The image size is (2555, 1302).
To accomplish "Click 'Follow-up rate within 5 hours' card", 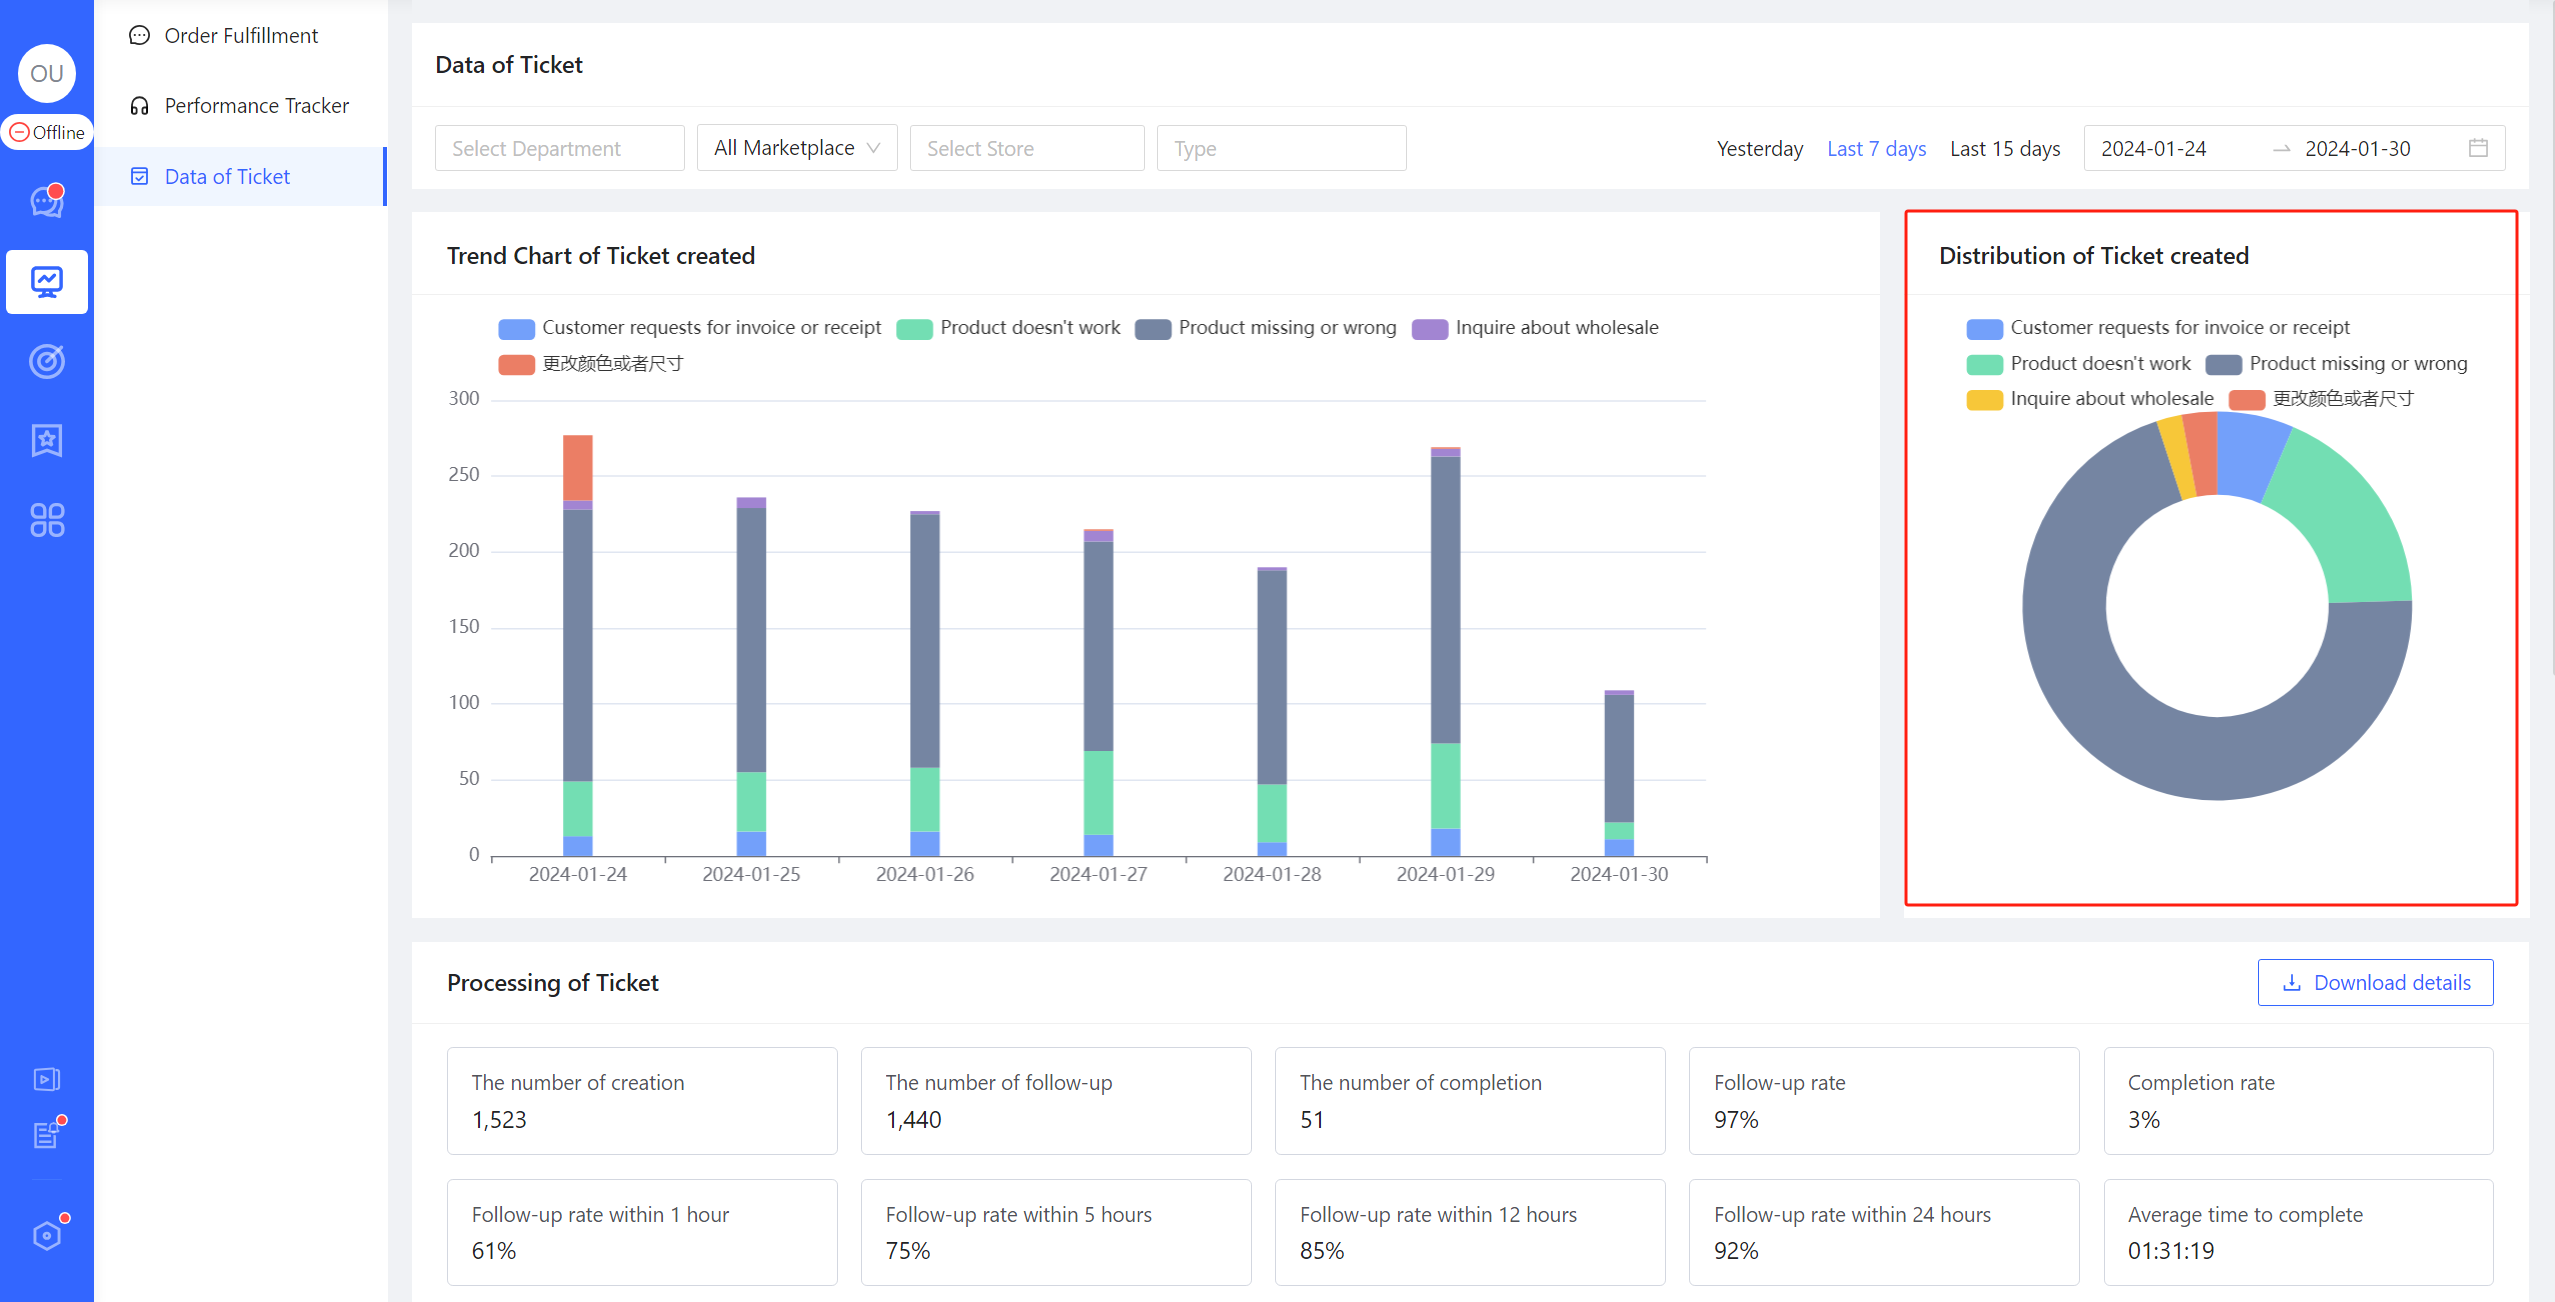I will click(x=1056, y=1232).
